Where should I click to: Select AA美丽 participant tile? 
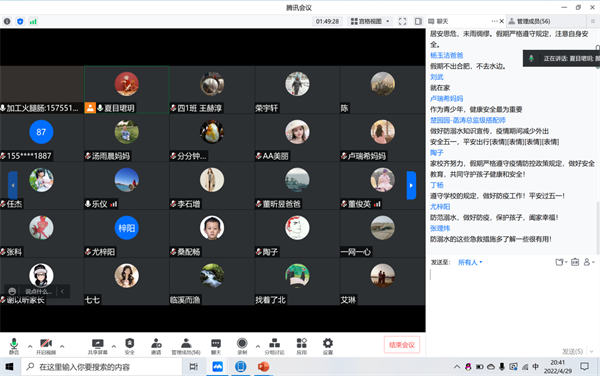coord(297,137)
